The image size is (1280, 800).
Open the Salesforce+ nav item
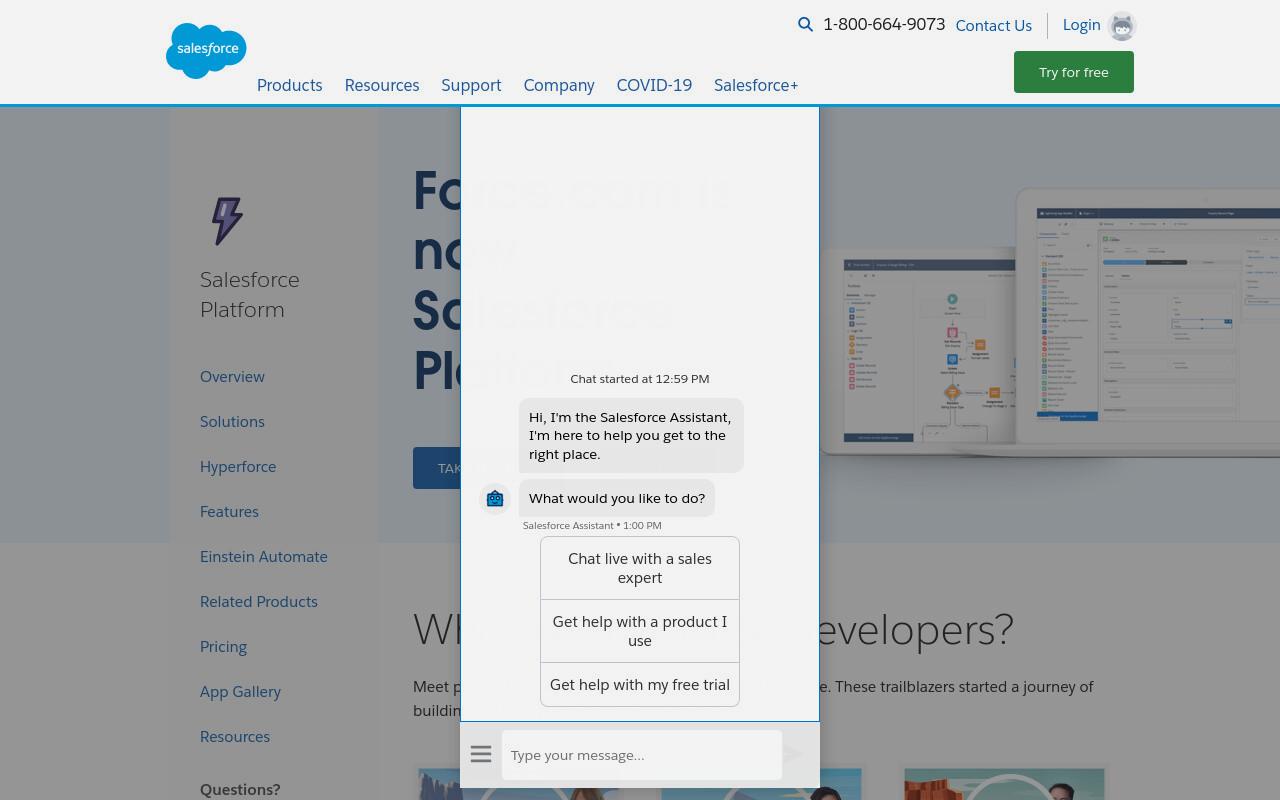(756, 85)
